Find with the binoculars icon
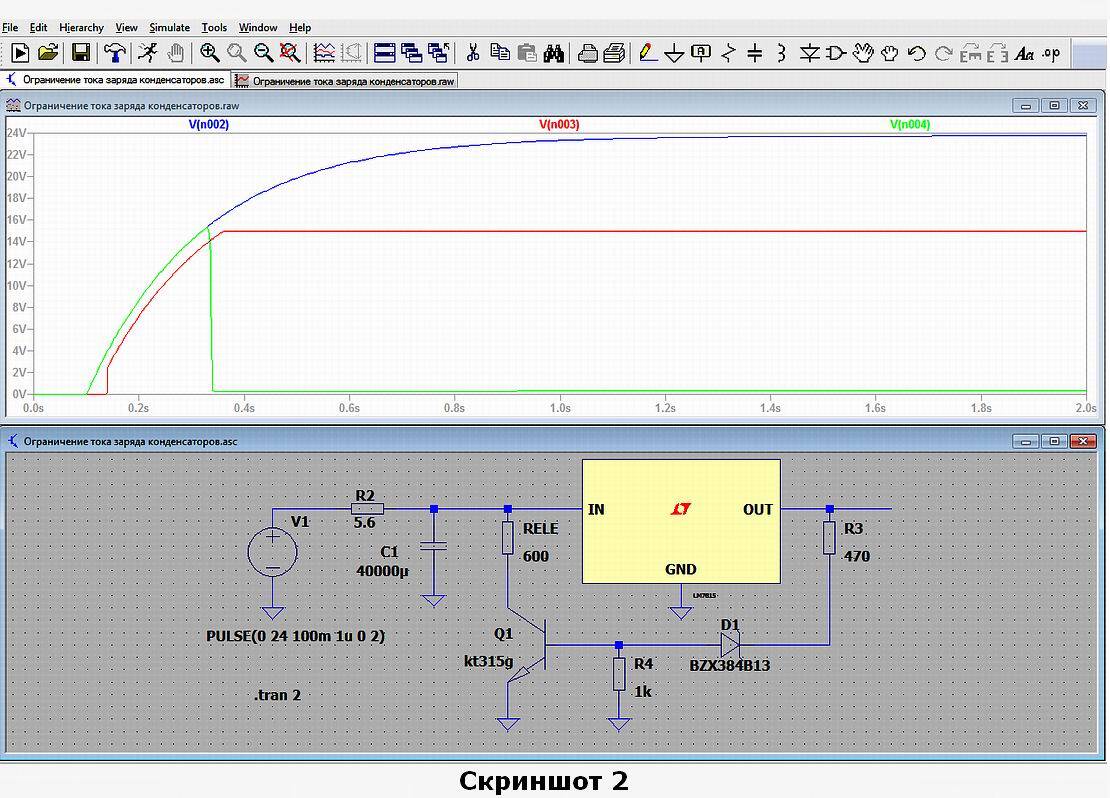 pos(554,53)
